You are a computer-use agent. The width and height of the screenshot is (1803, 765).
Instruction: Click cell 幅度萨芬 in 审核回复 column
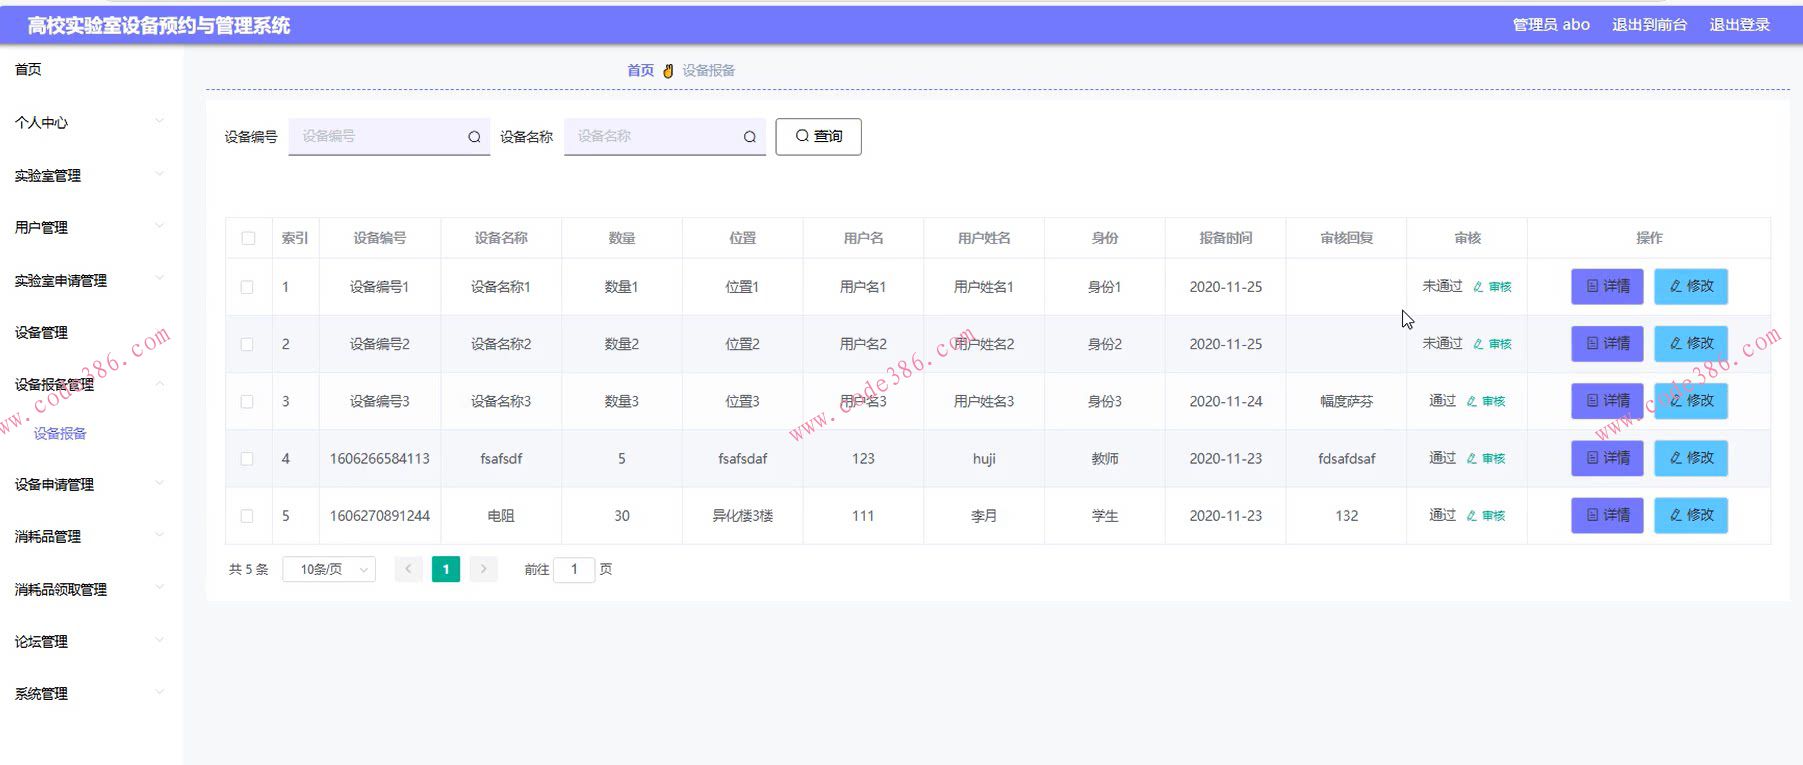click(1346, 401)
